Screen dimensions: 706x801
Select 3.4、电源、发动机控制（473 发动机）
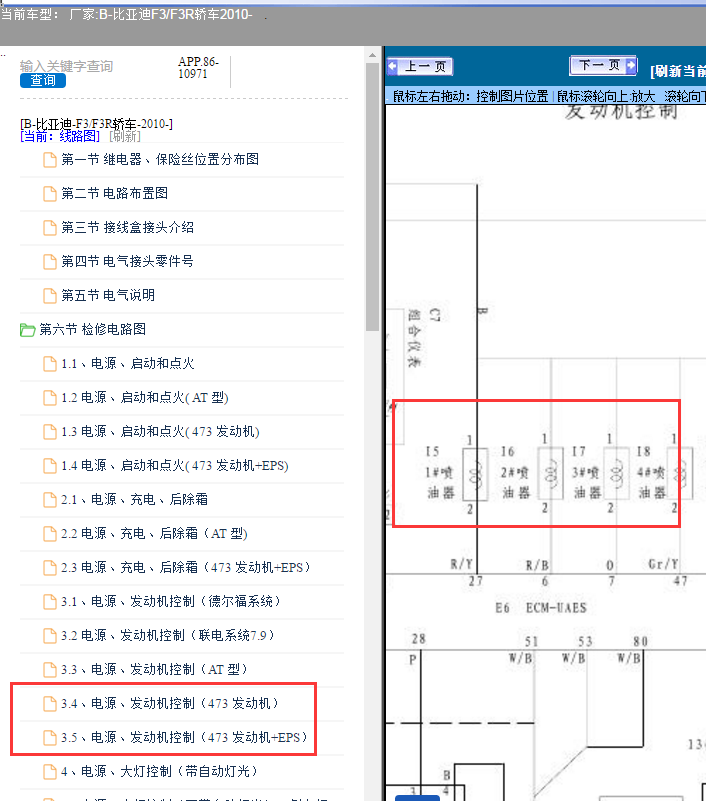click(x=170, y=704)
